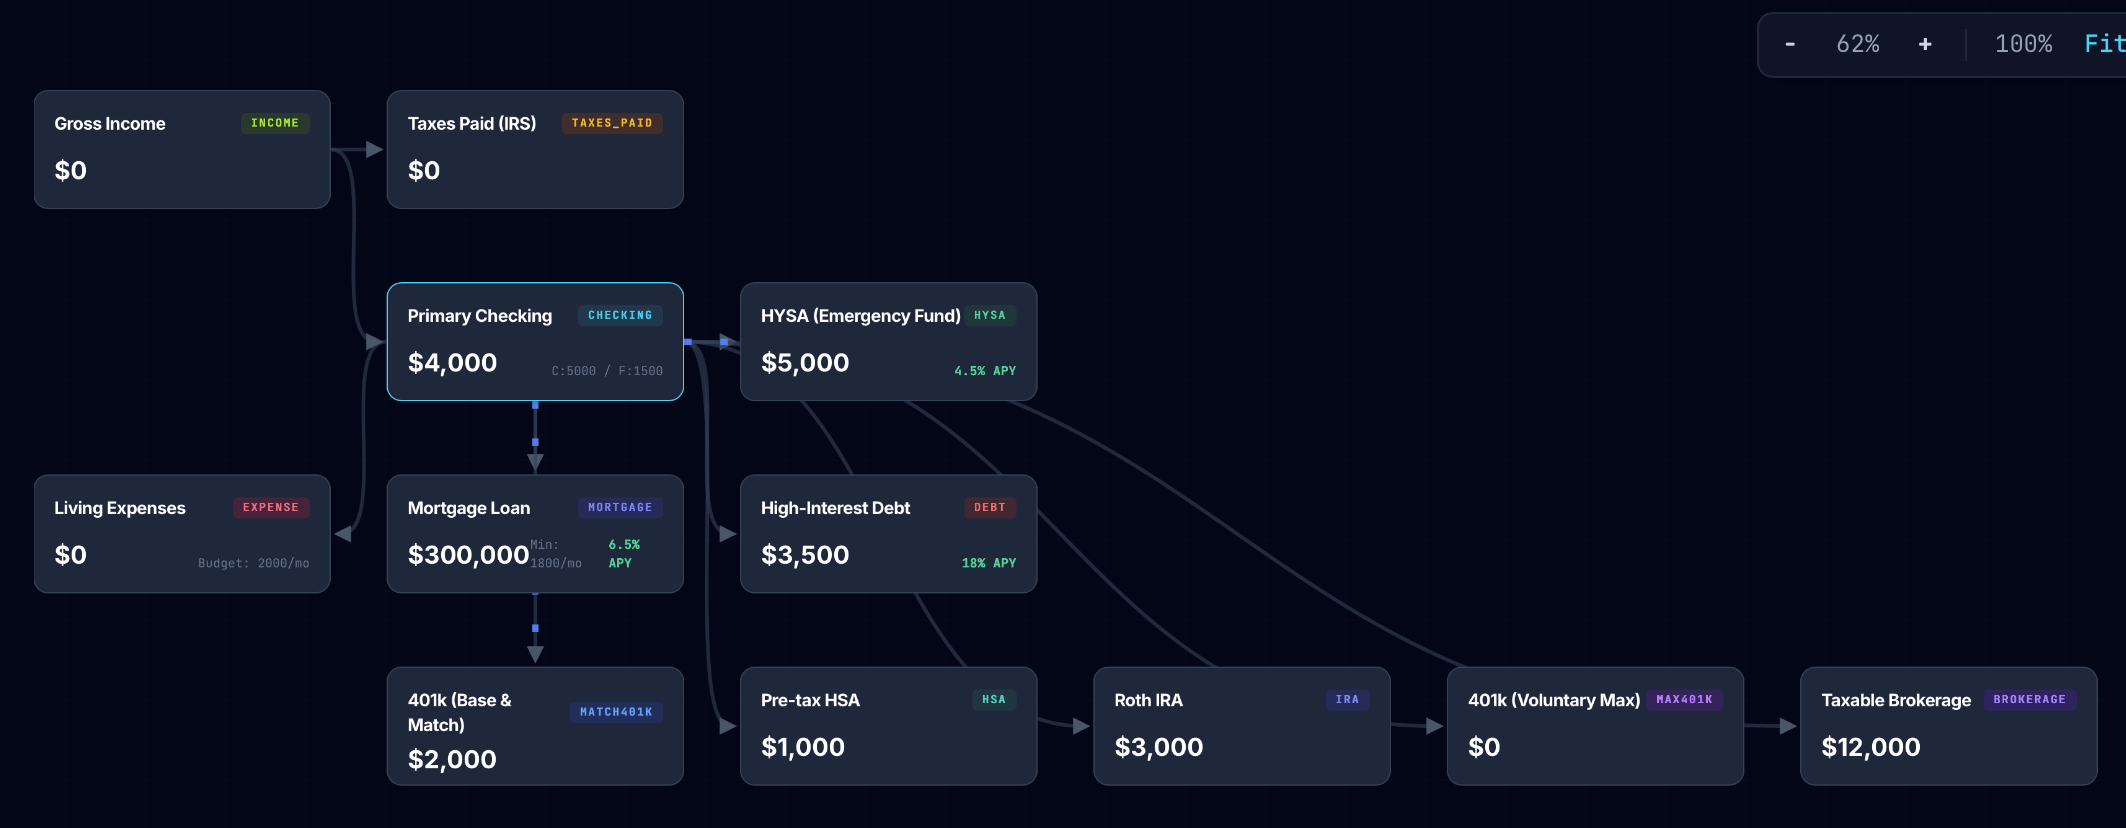Click the zoom out minus button
Image resolution: width=2126 pixels, height=828 pixels.
tap(1790, 44)
